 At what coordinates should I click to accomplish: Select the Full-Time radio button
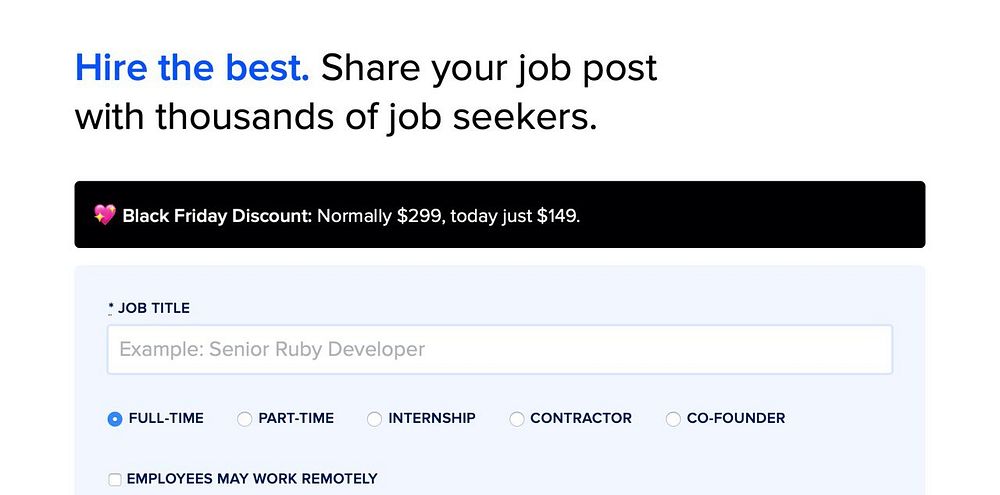click(x=115, y=419)
